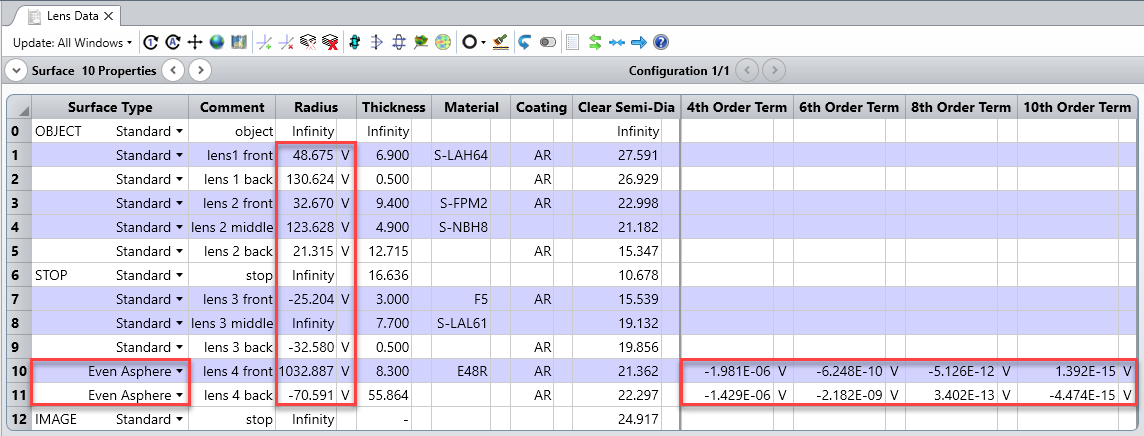Open Help via the blue question mark
Viewport: 1144px width, 436px height.
660,43
